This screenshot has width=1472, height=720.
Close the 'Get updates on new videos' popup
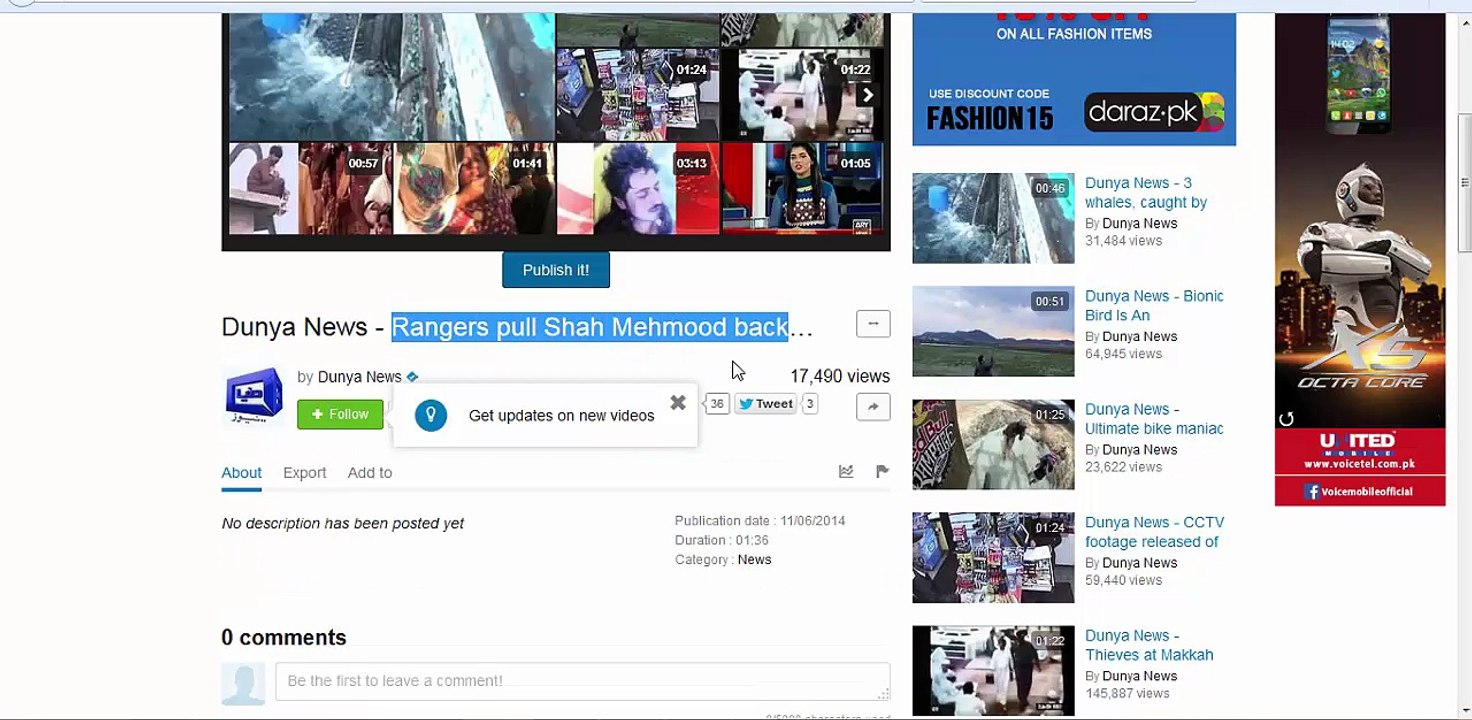(x=678, y=403)
